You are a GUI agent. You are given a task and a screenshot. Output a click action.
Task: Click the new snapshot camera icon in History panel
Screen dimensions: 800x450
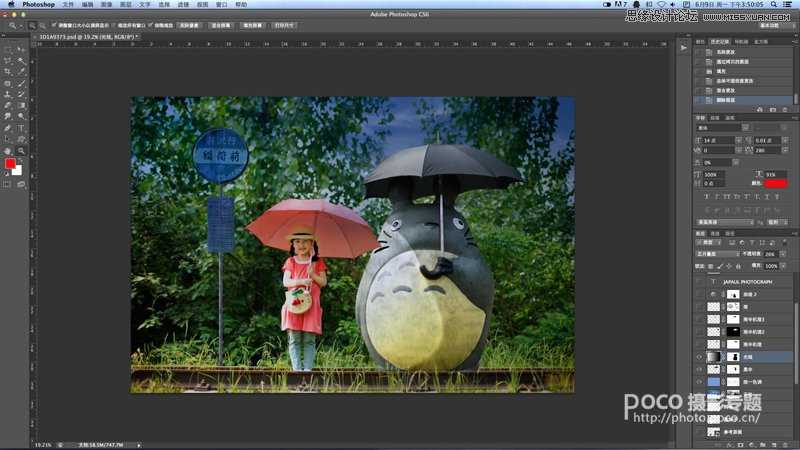point(772,109)
